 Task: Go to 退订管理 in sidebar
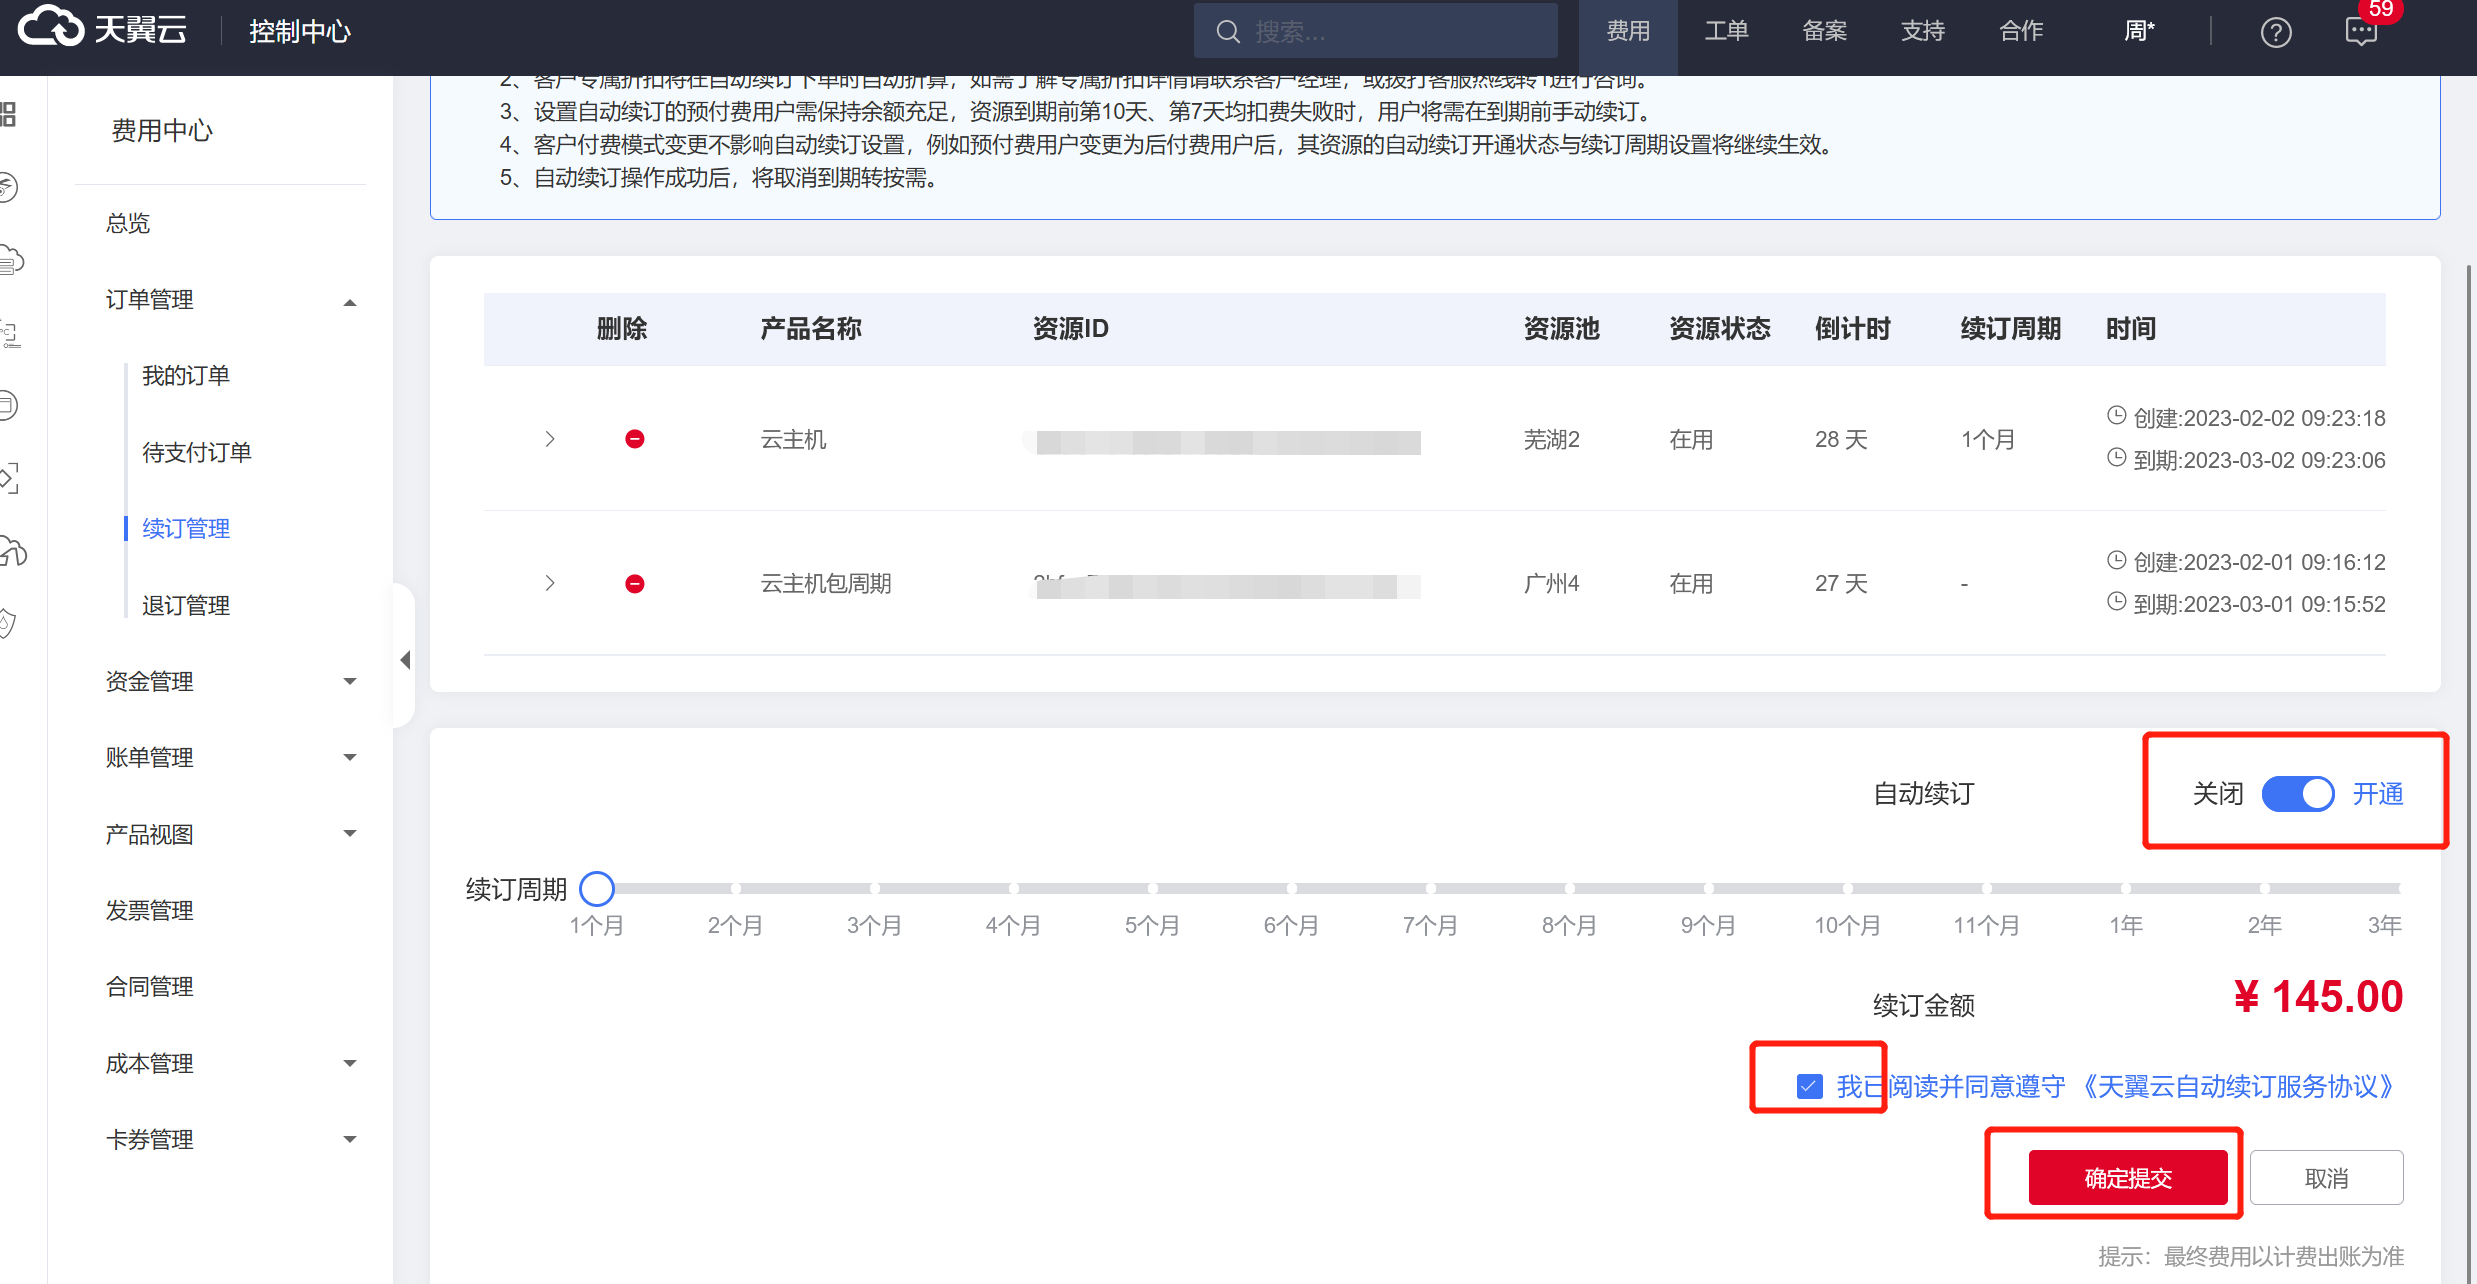pyautogui.click(x=186, y=605)
